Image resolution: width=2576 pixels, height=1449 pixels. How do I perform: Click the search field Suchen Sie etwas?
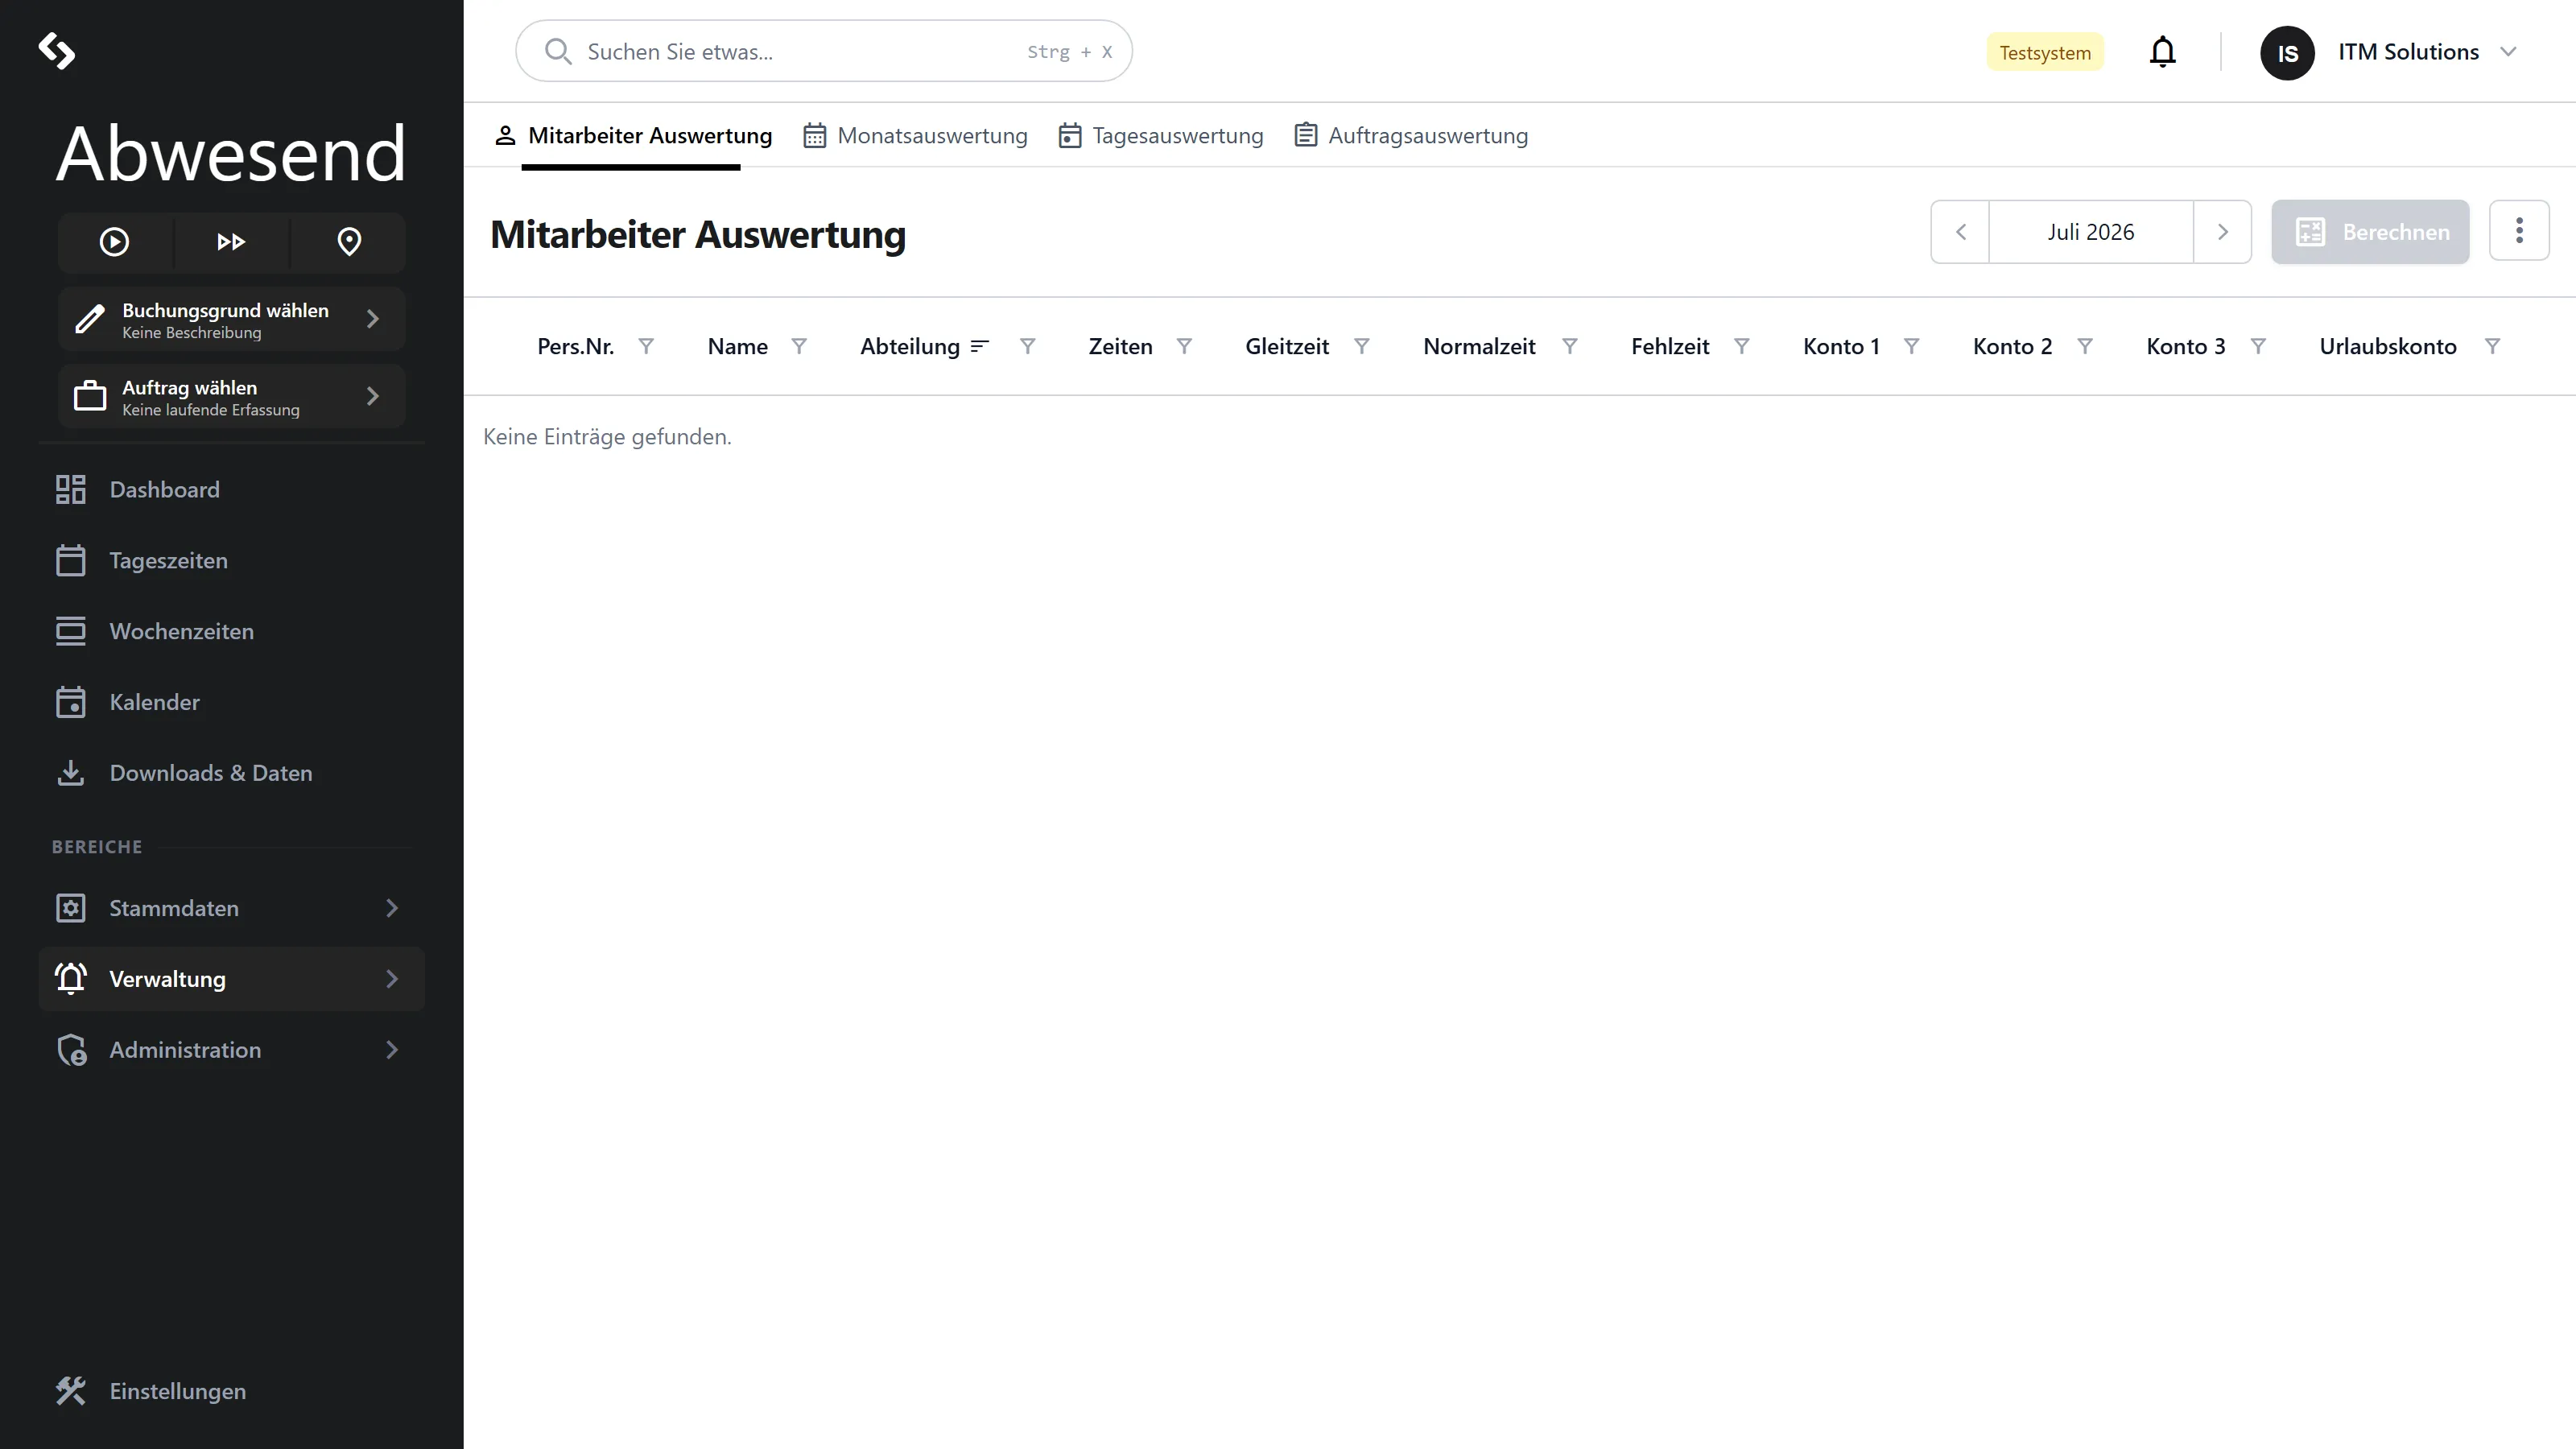(x=824, y=52)
